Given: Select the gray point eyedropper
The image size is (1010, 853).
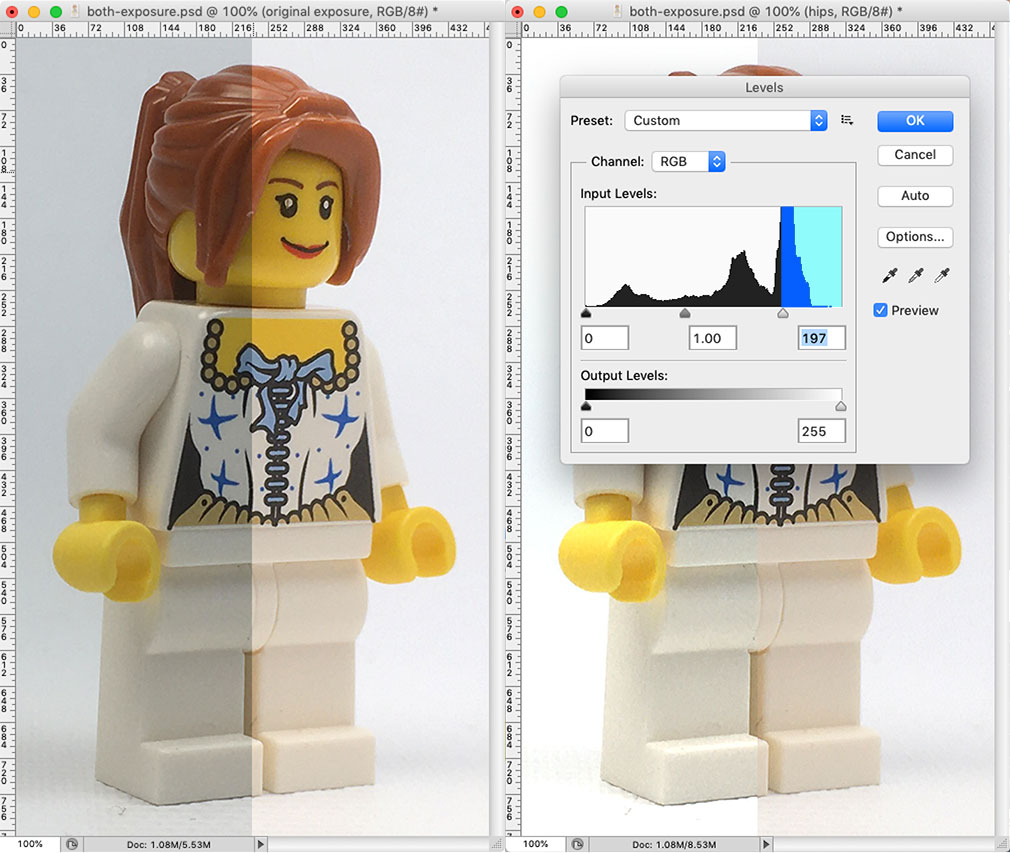Looking at the screenshot, I should pyautogui.click(x=915, y=275).
